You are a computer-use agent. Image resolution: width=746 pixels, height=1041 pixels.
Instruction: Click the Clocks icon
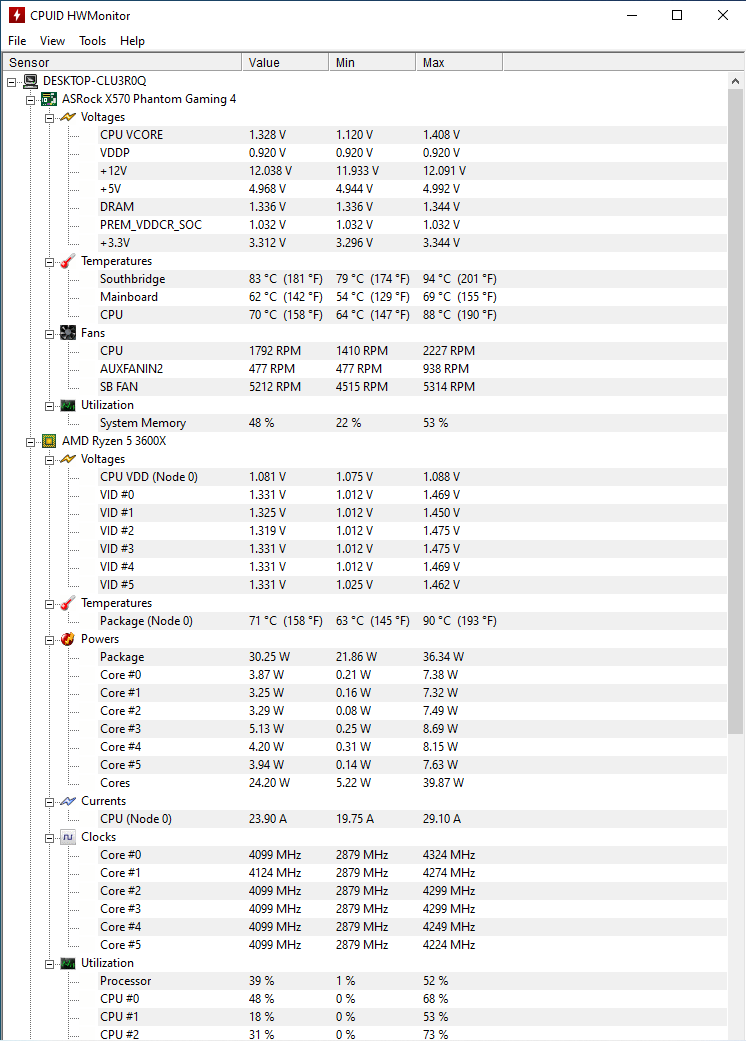pyautogui.click(x=67, y=837)
